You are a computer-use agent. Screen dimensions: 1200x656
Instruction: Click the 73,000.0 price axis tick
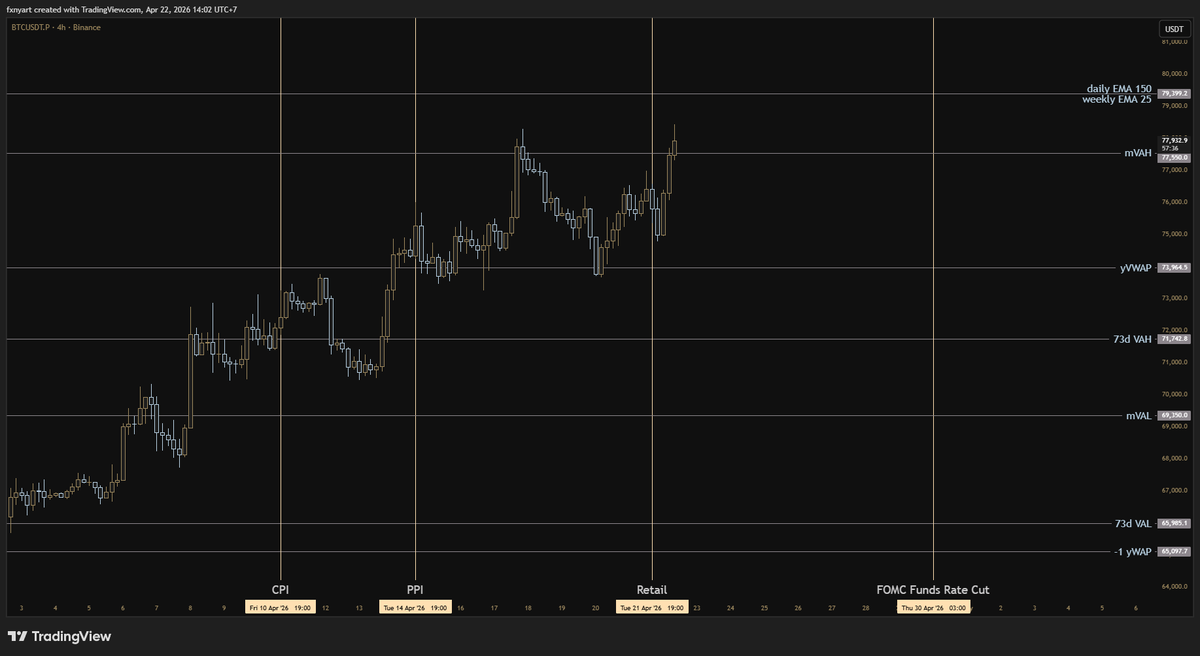(x=1175, y=299)
